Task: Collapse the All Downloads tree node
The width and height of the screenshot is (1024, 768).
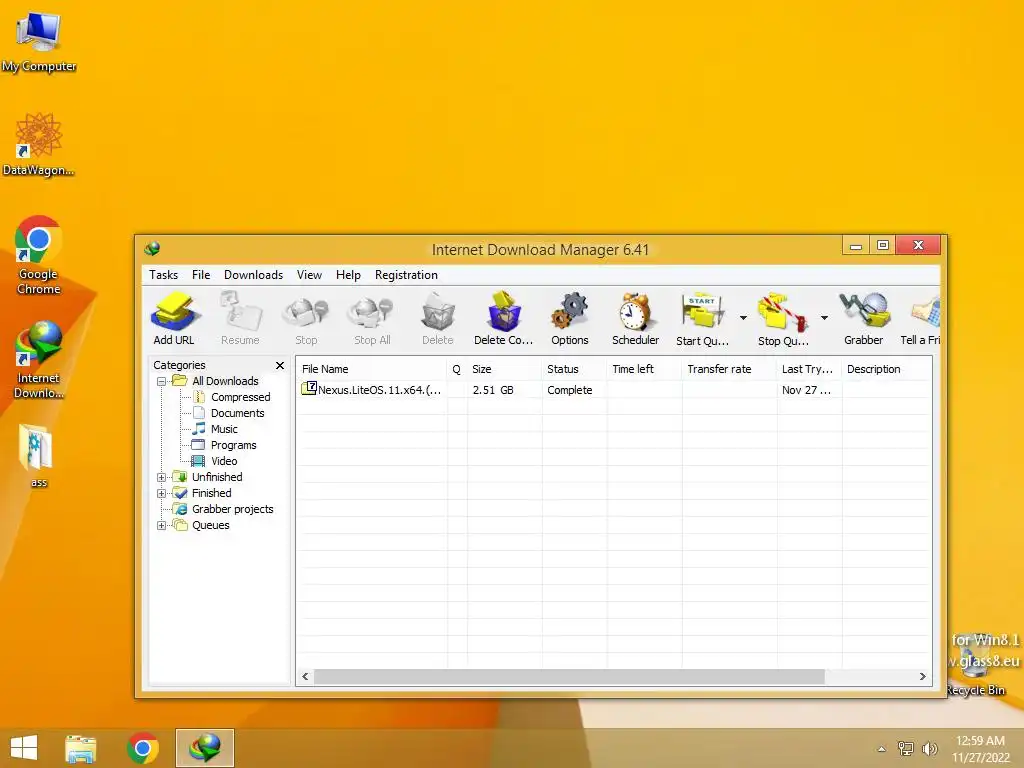Action: 161,381
